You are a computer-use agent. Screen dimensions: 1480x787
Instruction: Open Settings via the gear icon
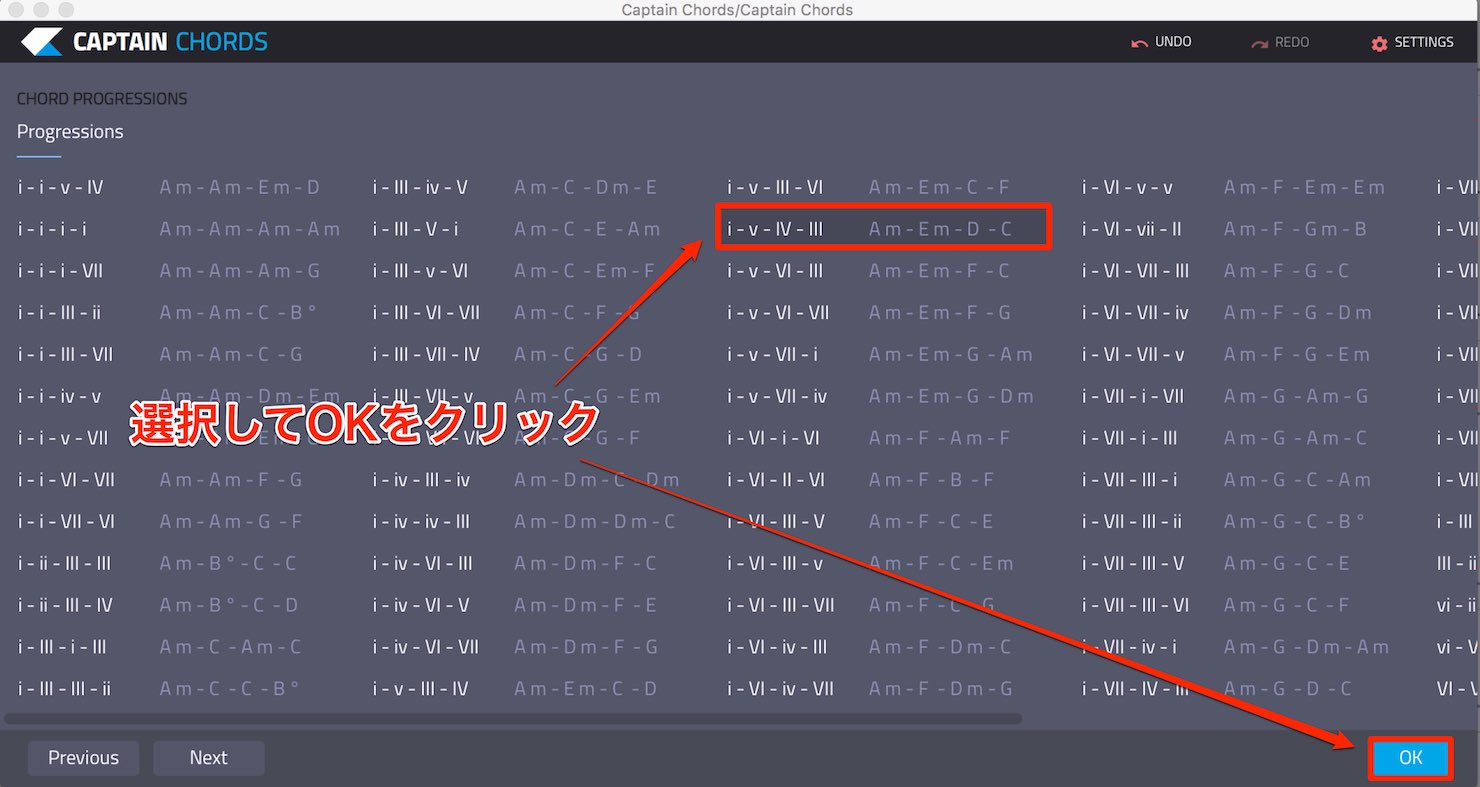coord(1379,43)
